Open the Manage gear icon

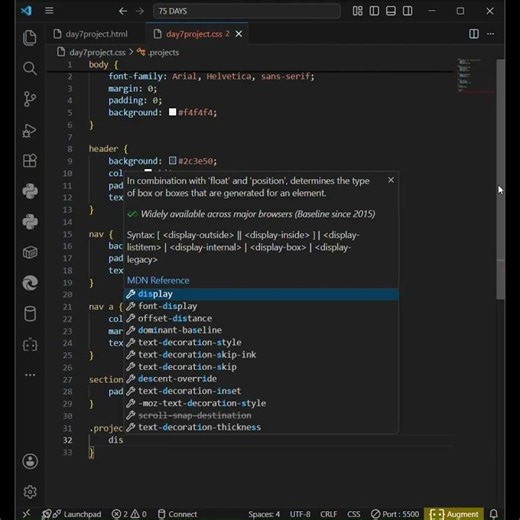click(30, 492)
